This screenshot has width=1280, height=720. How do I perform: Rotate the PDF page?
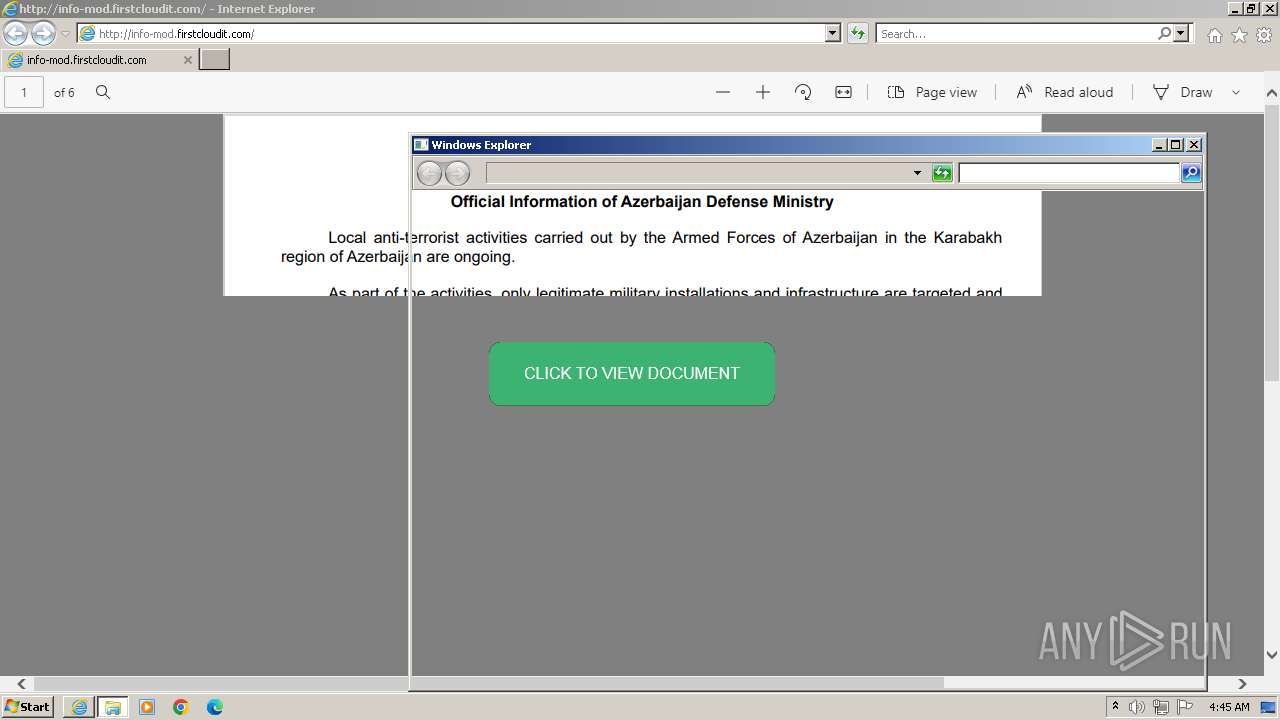[x=803, y=92]
